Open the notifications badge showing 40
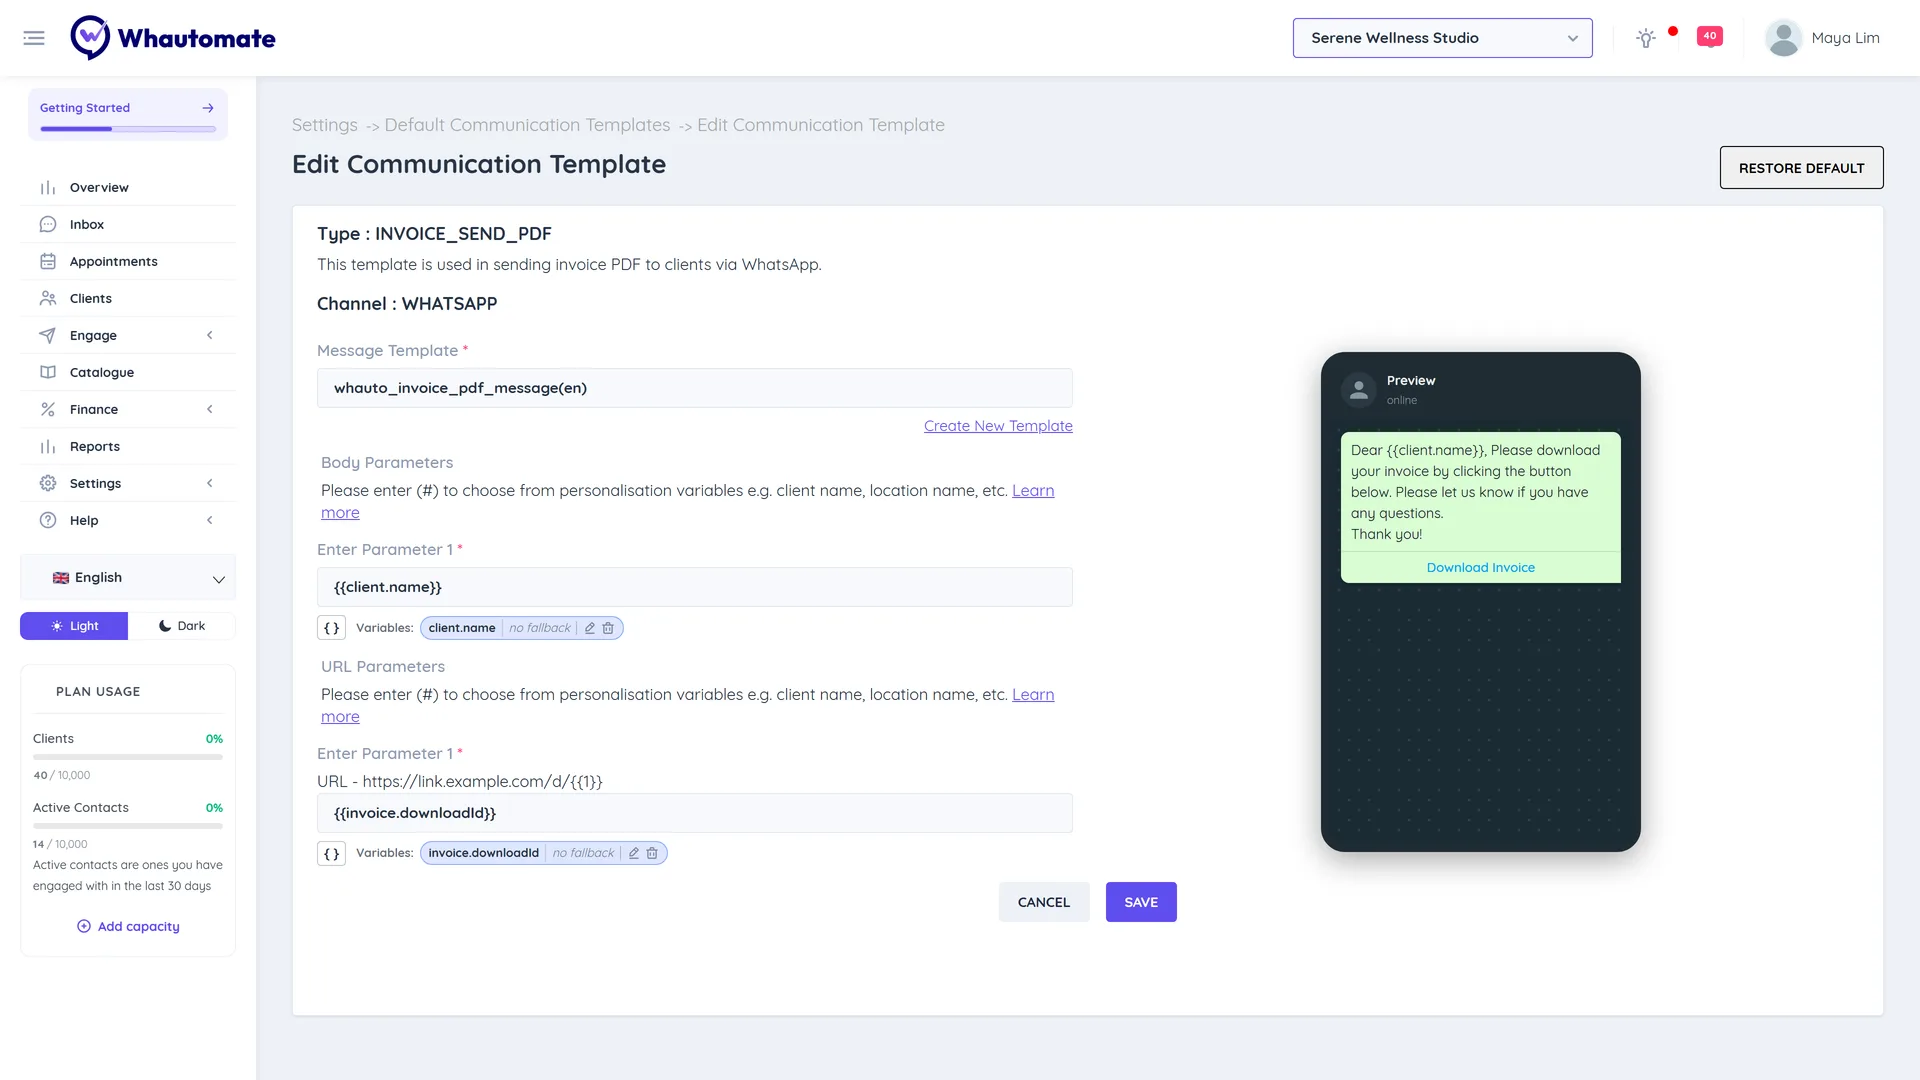Screen dimensions: 1920x1080 point(1710,36)
